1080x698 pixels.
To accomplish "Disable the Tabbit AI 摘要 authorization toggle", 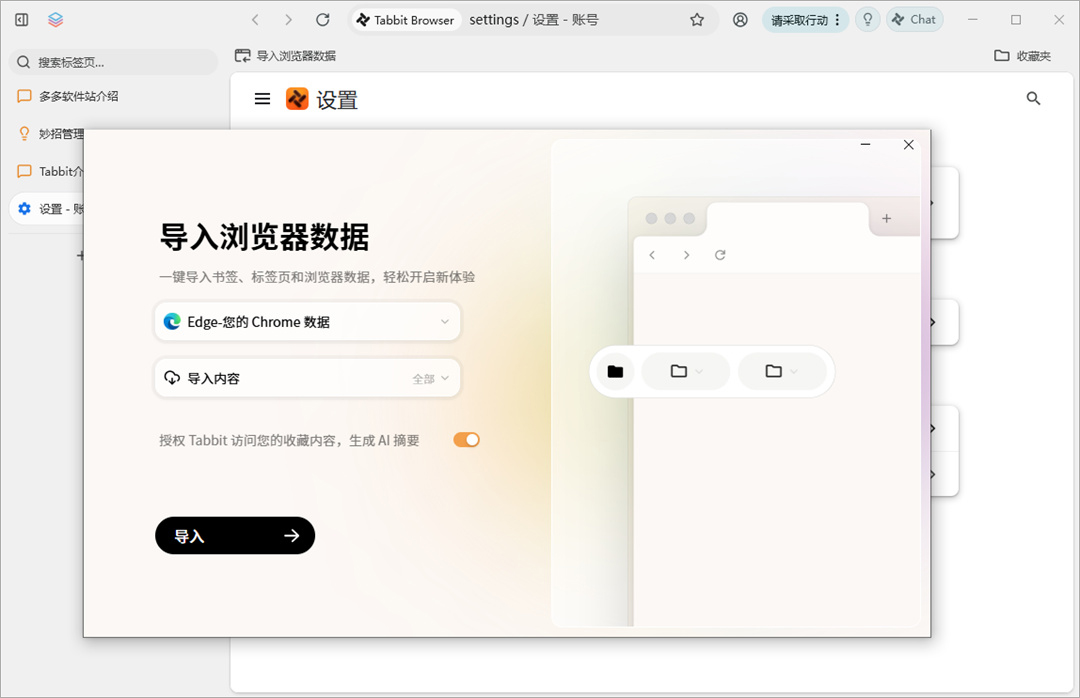I will 466,439.
